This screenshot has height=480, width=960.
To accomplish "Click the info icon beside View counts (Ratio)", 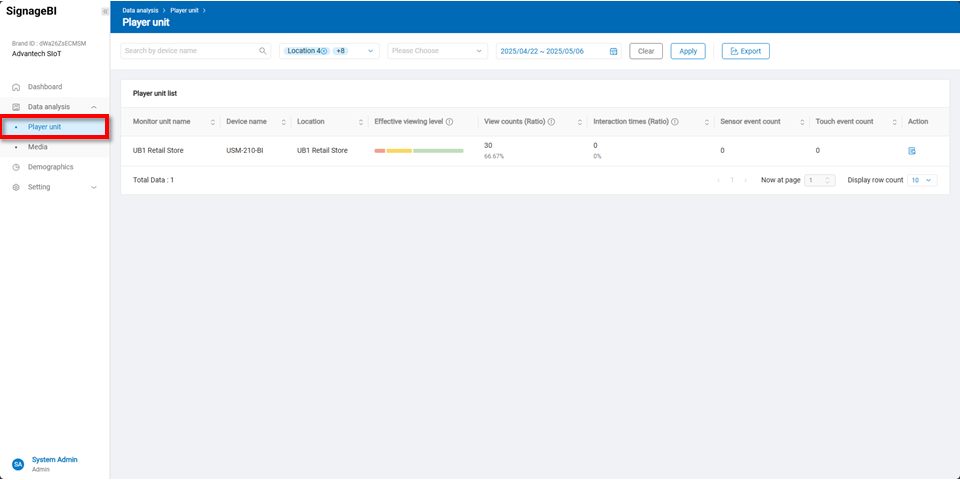I will (x=551, y=122).
